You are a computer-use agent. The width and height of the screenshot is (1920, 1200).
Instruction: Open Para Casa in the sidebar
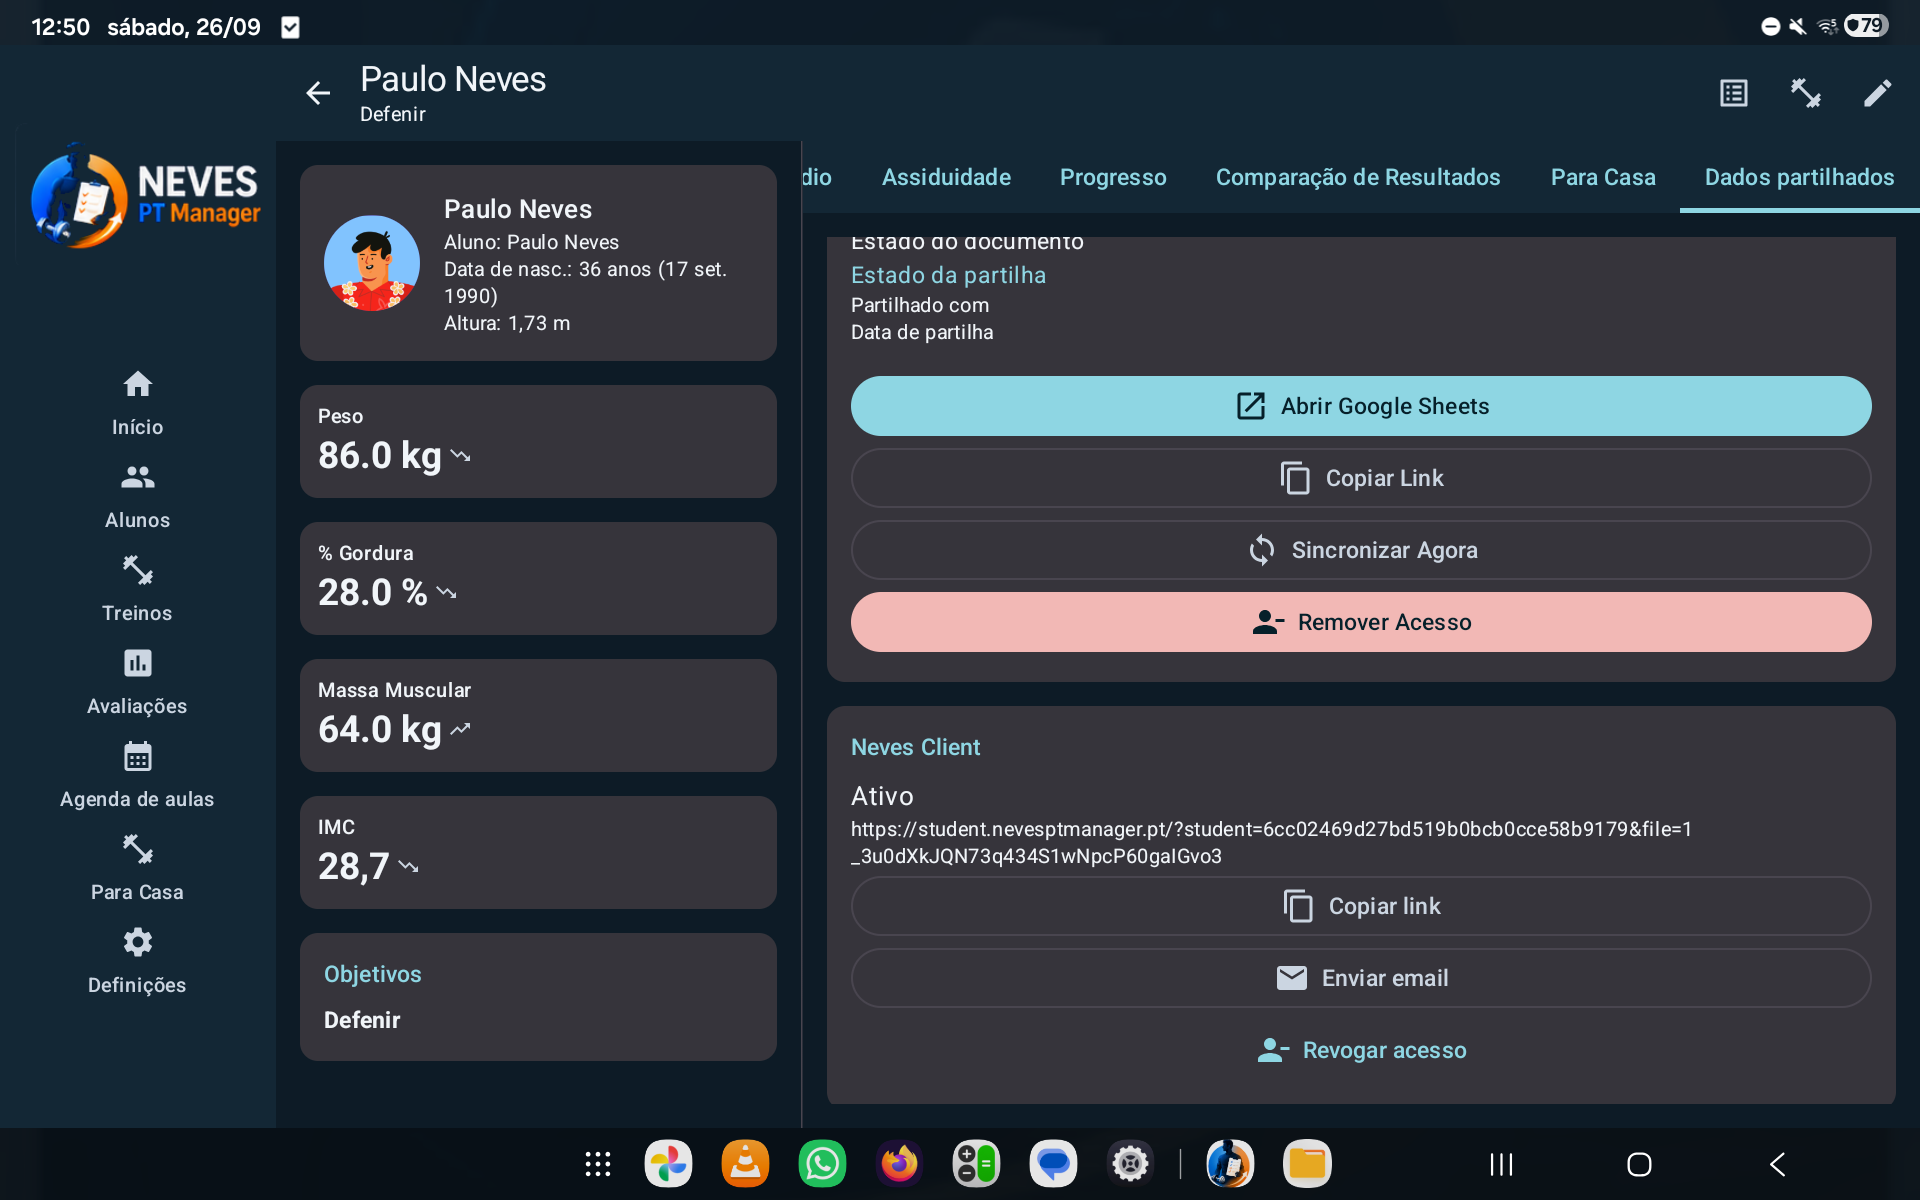click(x=137, y=868)
